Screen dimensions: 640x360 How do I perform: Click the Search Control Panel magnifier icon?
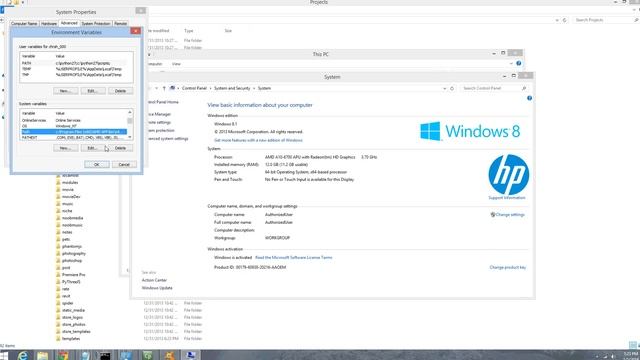(524, 88)
